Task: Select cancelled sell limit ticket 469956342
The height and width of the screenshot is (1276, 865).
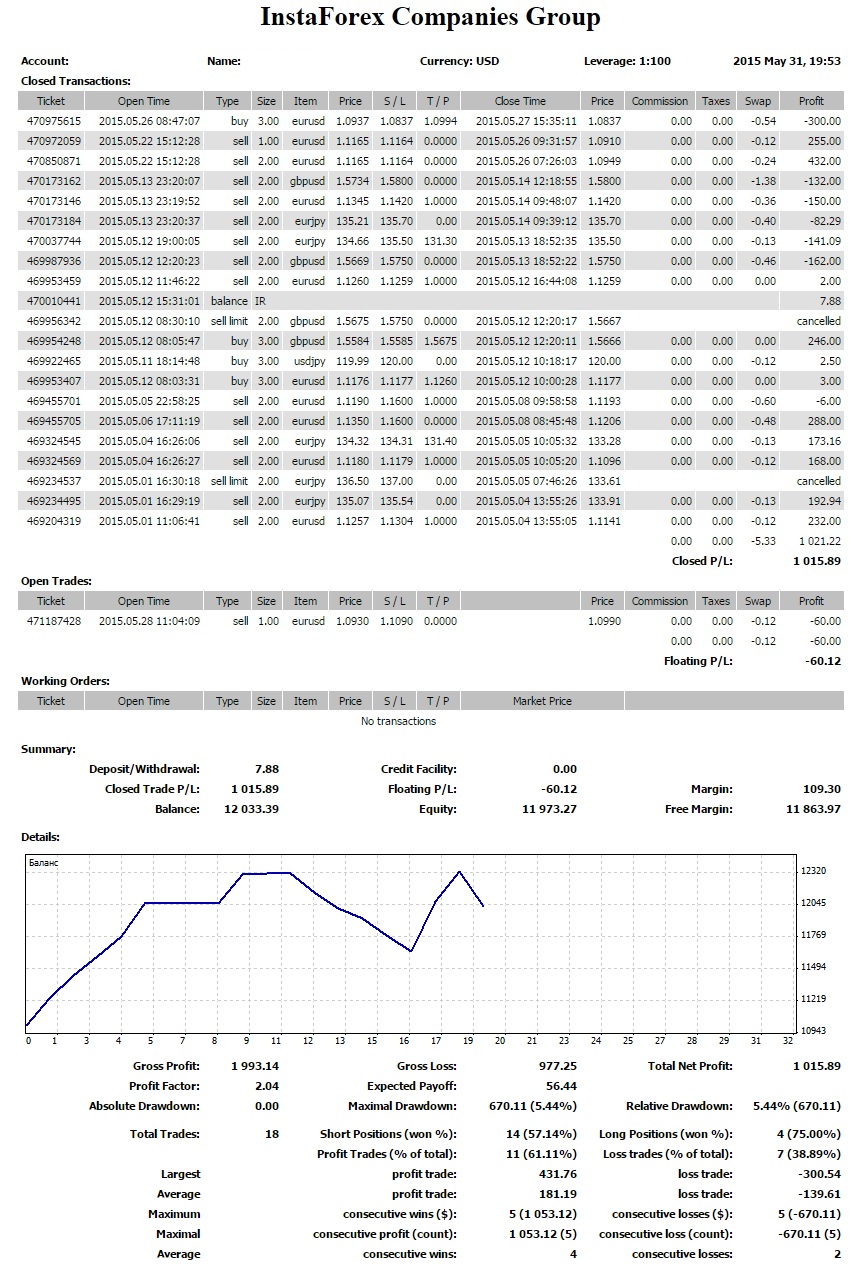Action: pyautogui.click(x=54, y=321)
